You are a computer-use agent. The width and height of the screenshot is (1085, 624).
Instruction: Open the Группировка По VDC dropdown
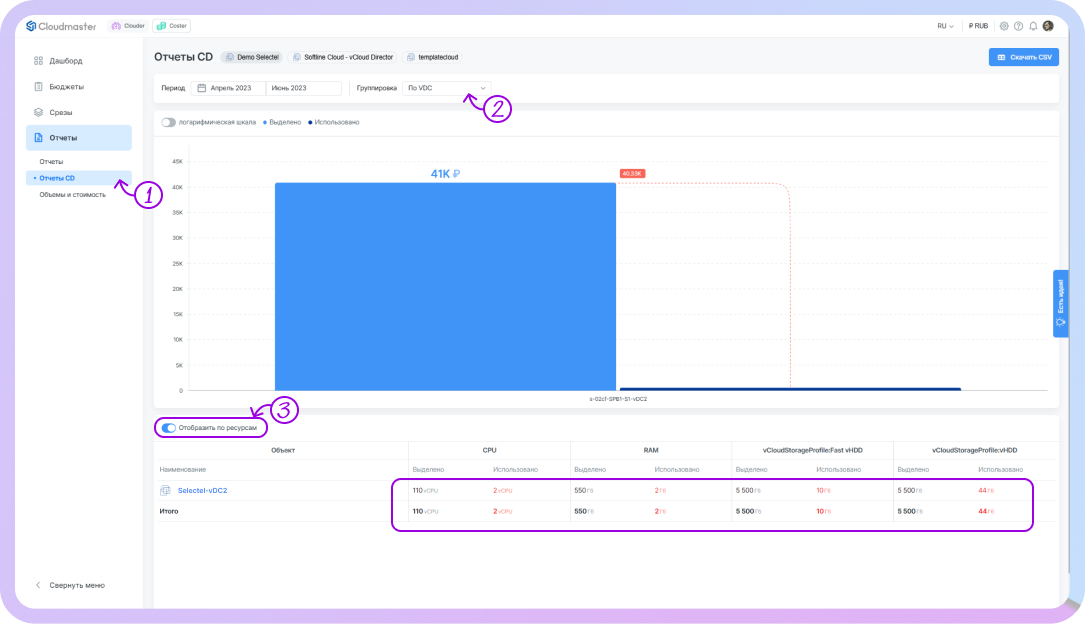tap(446, 88)
